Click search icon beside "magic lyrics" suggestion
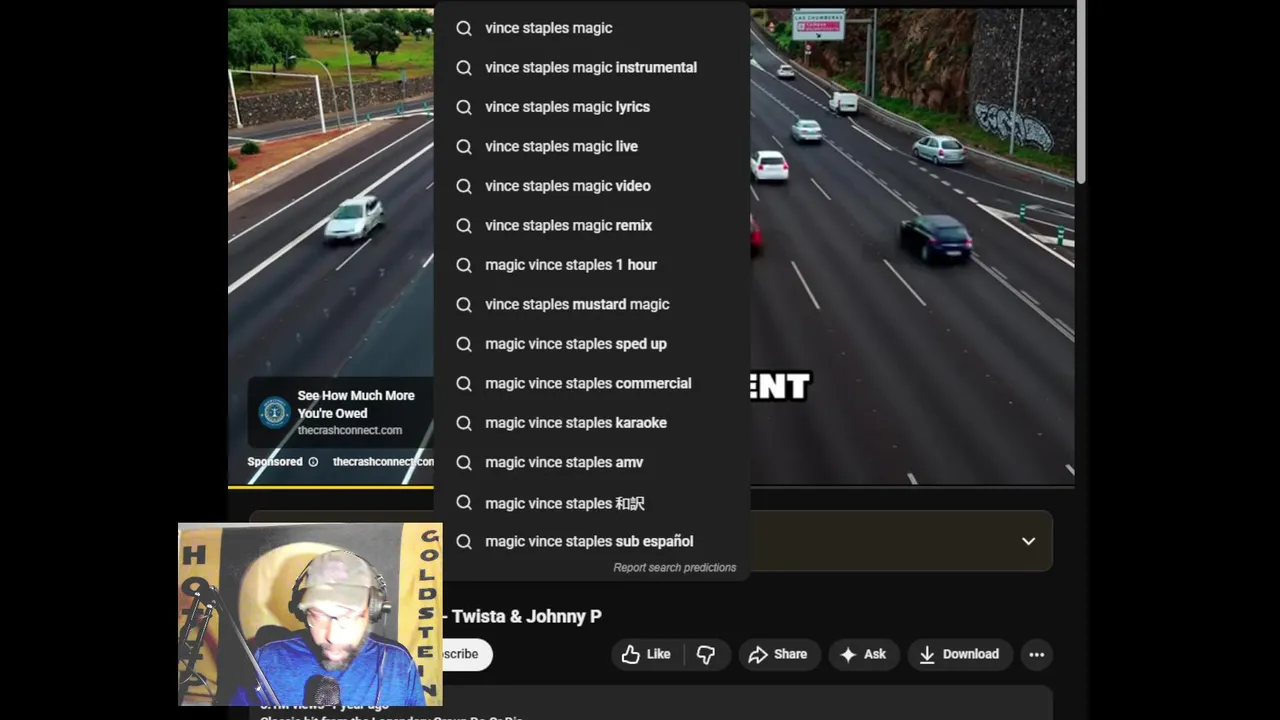 [464, 107]
